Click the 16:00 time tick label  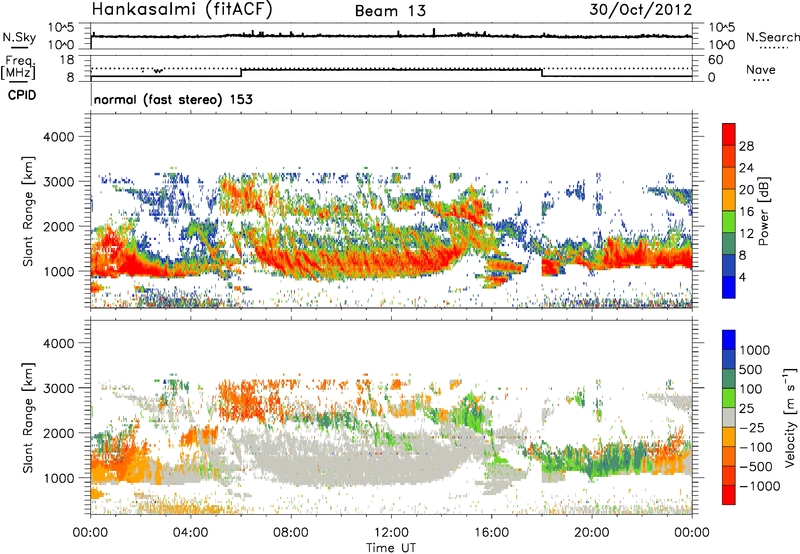(491, 533)
